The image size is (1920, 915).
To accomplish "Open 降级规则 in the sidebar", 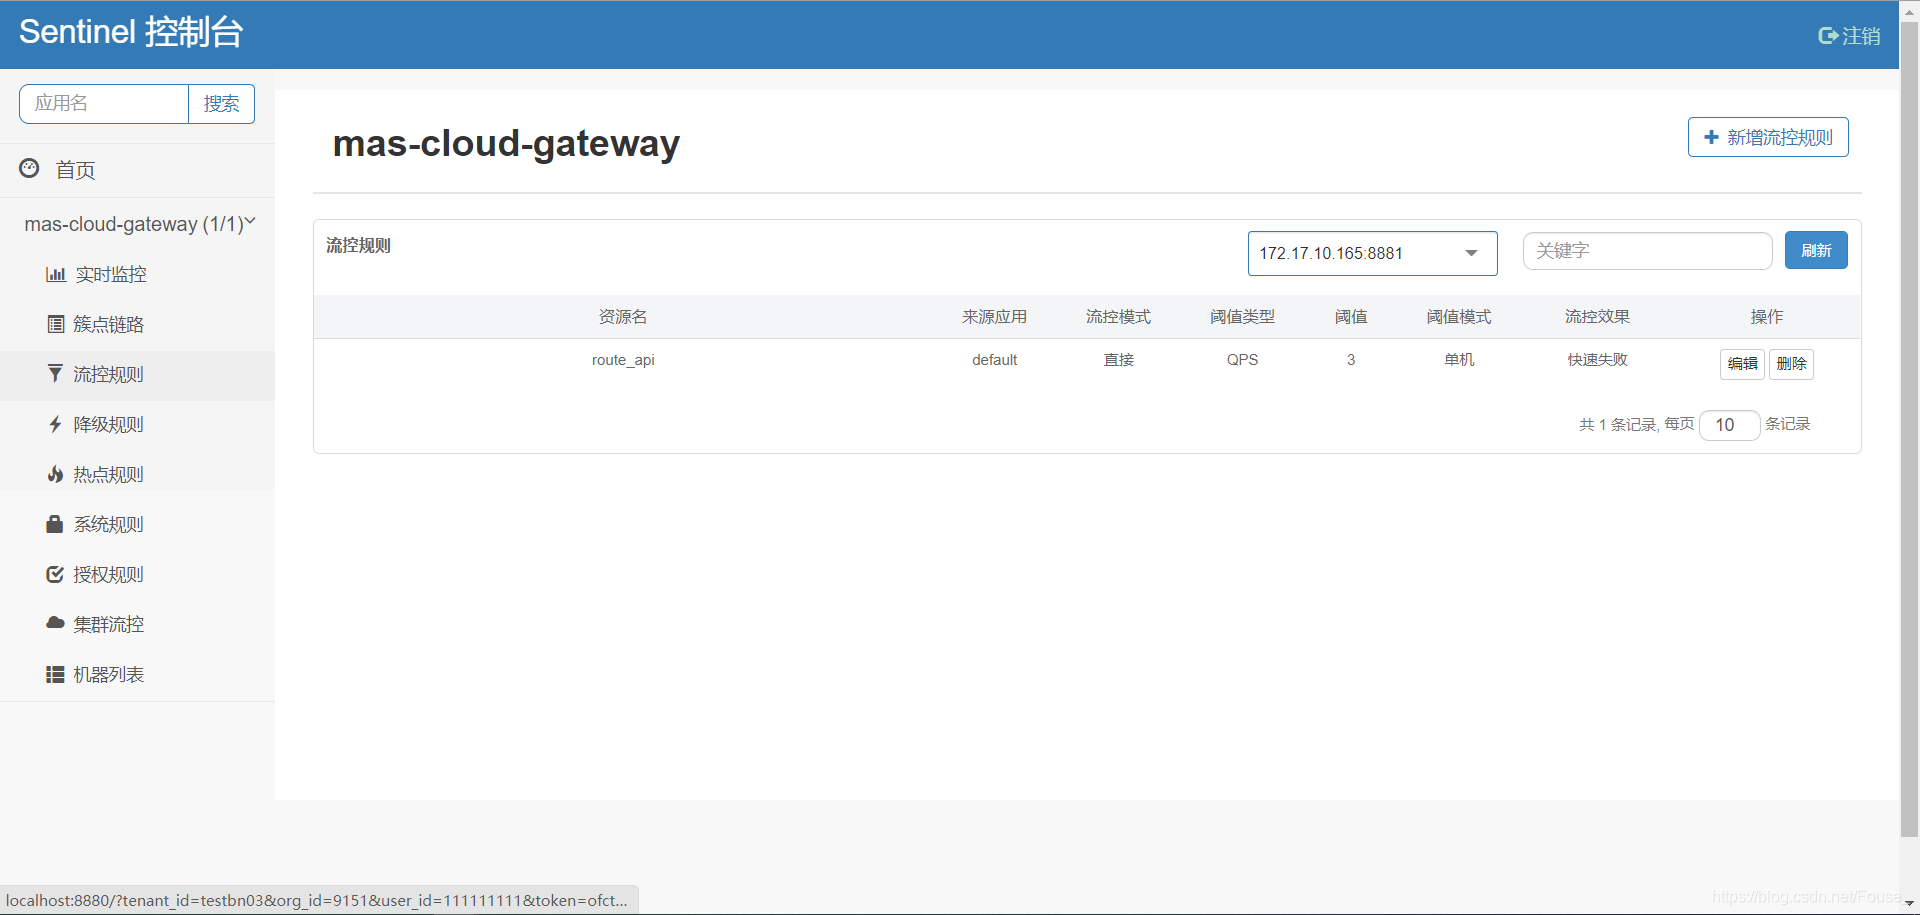I will pyautogui.click(x=137, y=424).
